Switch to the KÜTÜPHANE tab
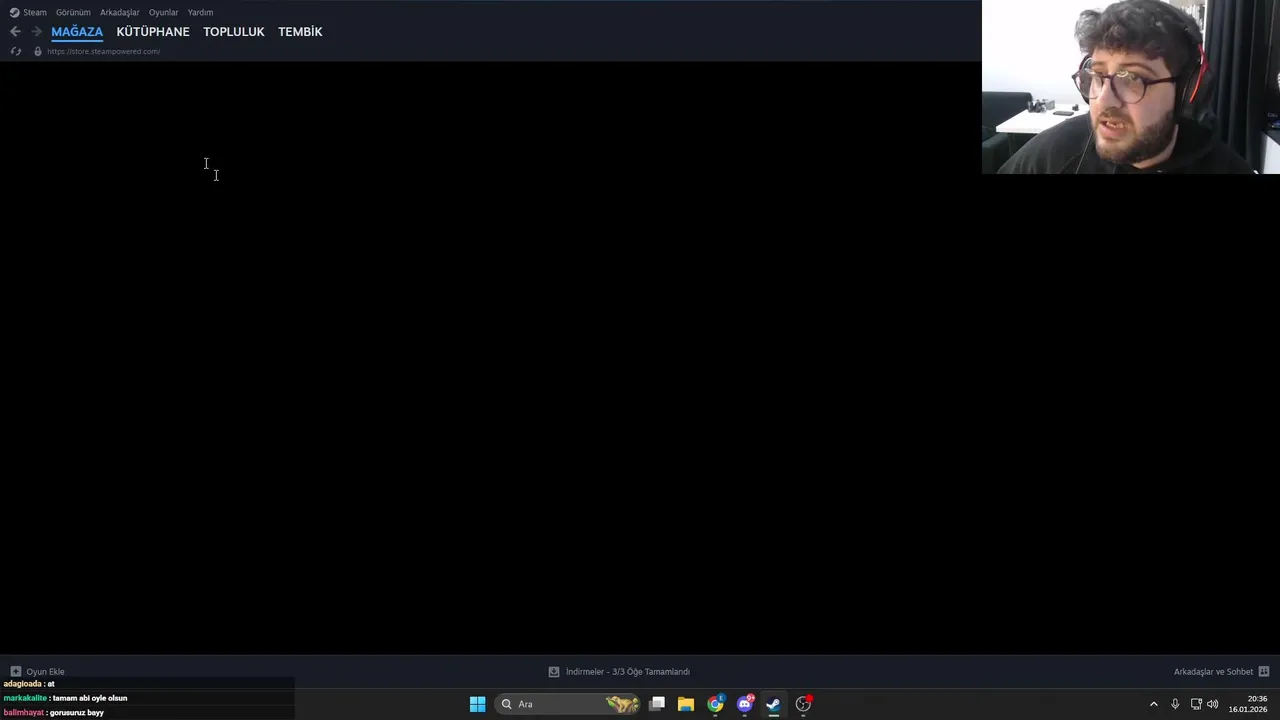The image size is (1280, 720). point(153,32)
